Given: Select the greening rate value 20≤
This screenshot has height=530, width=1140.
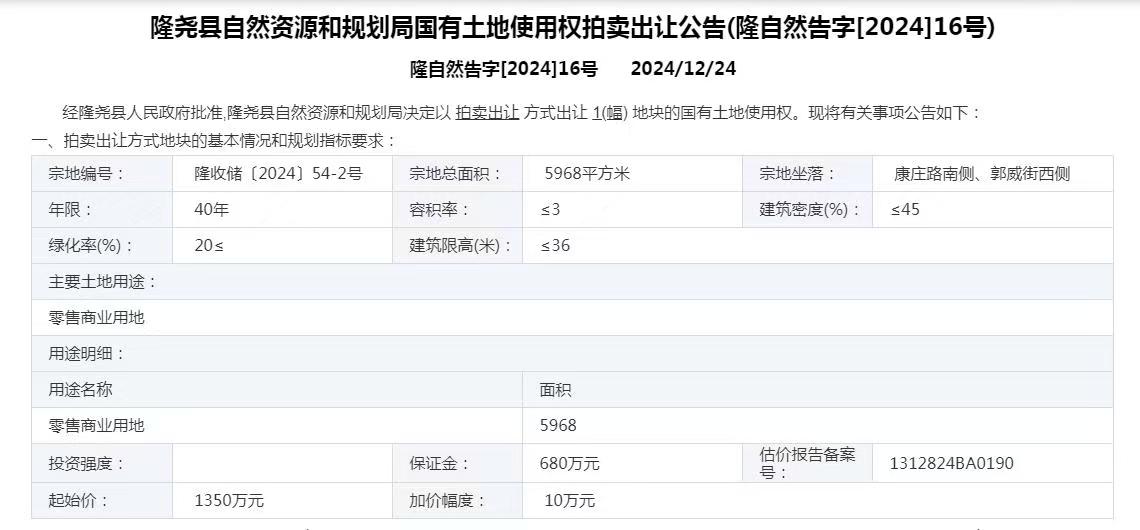Looking at the screenshot, I should pos(209,246).
